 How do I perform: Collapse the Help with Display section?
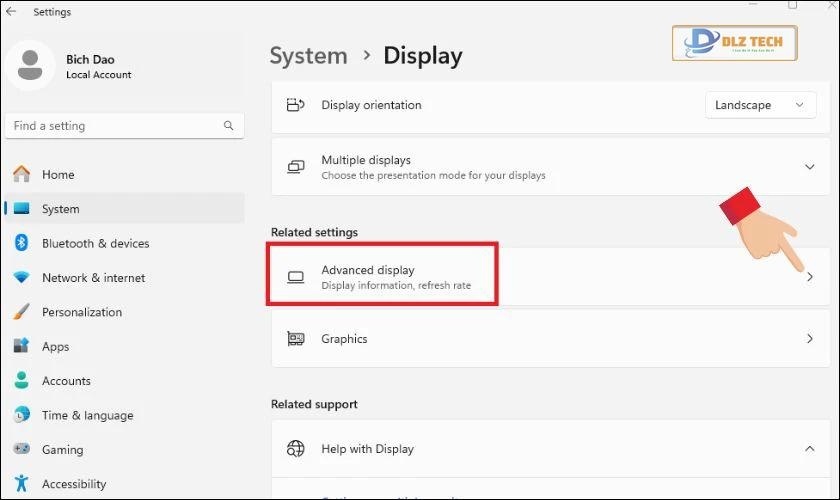[809, 449]
